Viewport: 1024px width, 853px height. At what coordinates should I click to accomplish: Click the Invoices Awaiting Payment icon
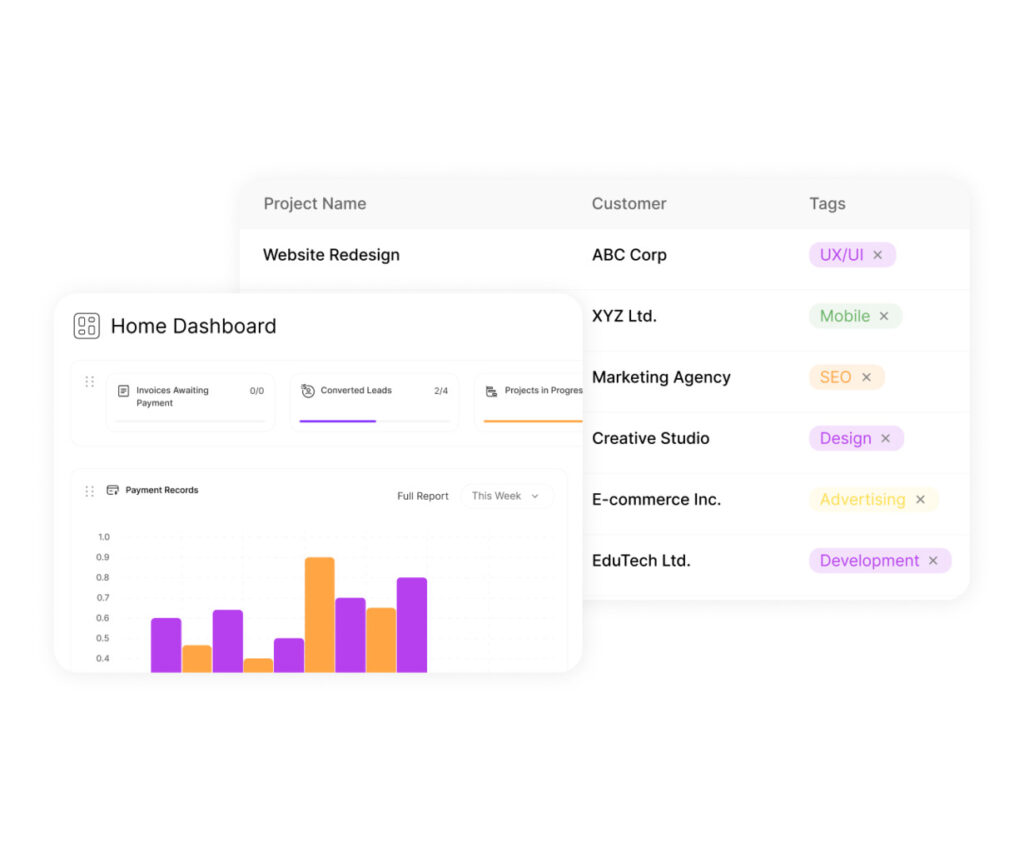click(124, 391)
